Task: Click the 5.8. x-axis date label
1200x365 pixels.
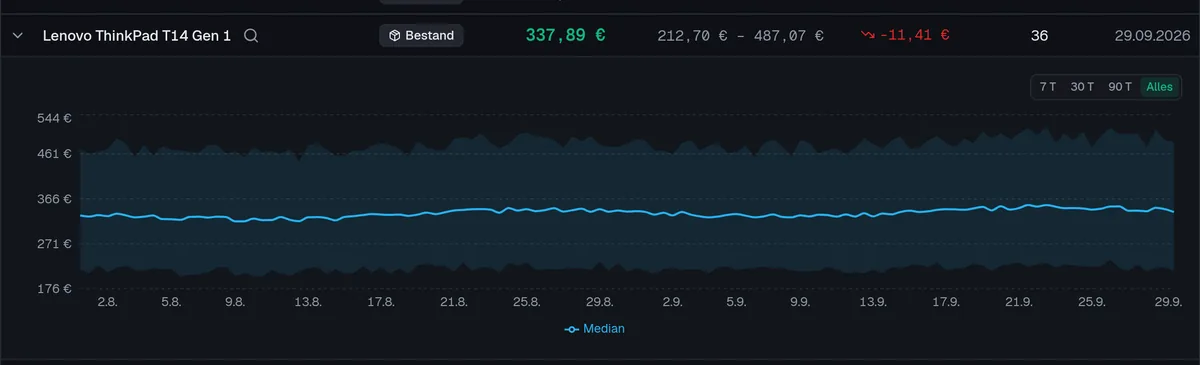Action: click(x=171, y=301)
